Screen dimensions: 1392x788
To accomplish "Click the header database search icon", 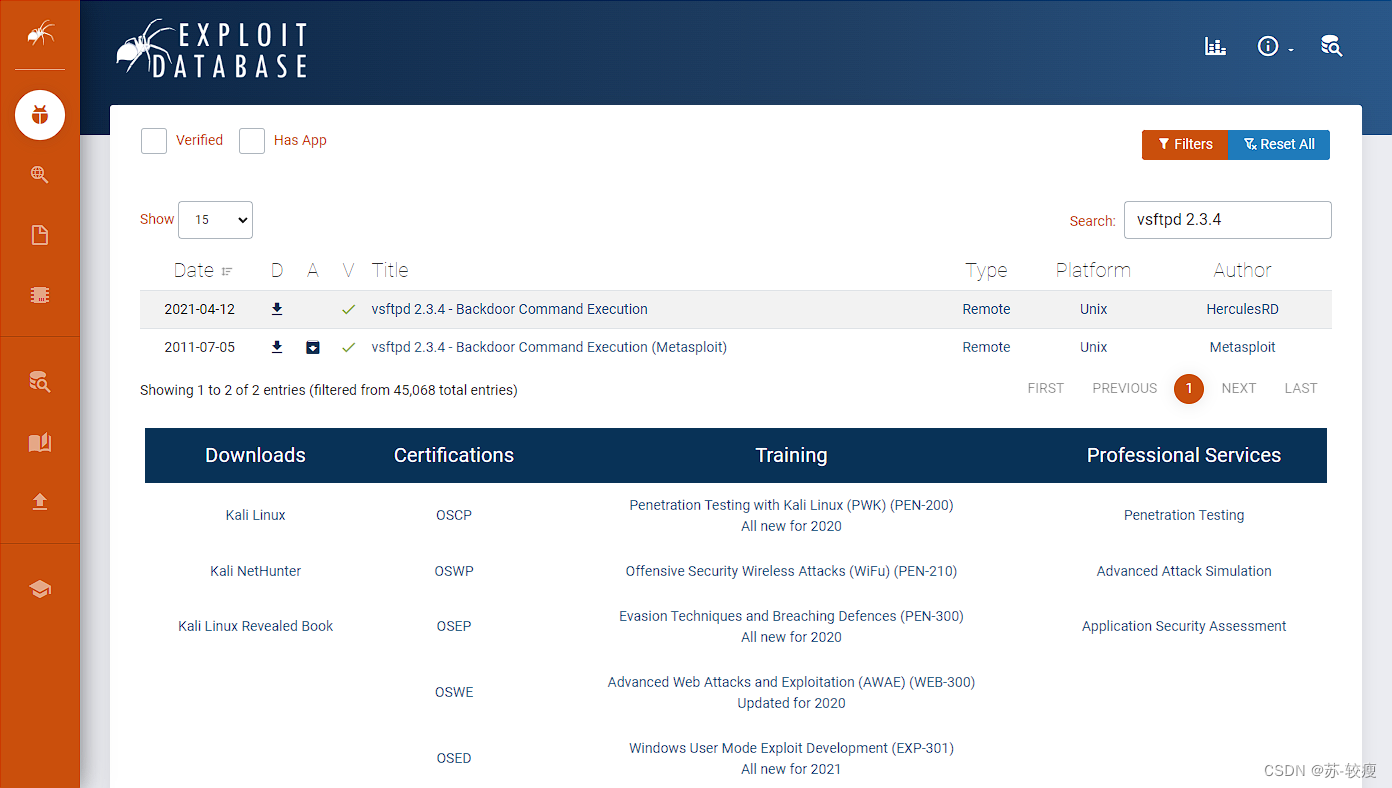I will 1331,46.
